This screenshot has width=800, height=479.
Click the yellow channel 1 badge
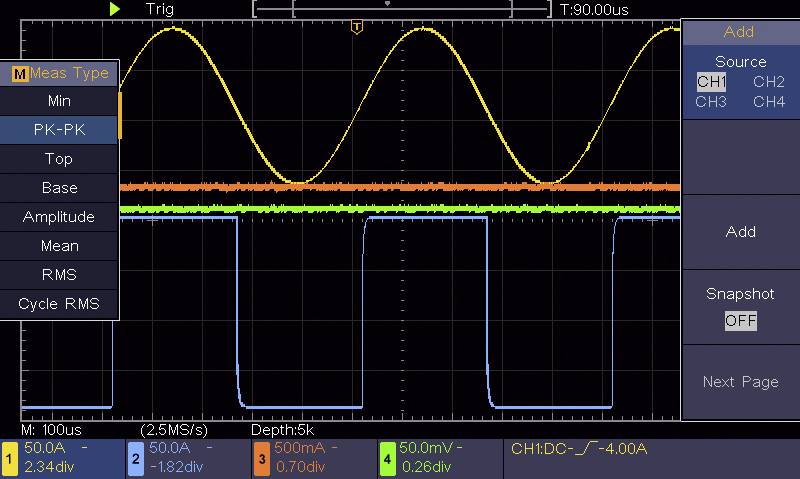click(x=10, y=459)
